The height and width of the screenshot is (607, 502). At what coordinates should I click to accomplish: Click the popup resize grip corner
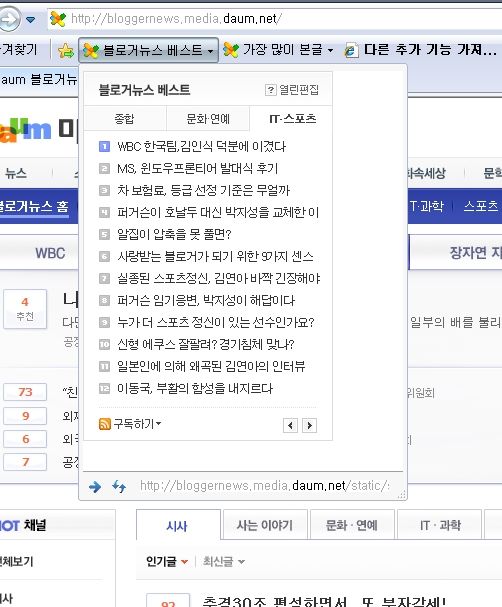coord(402,494)
